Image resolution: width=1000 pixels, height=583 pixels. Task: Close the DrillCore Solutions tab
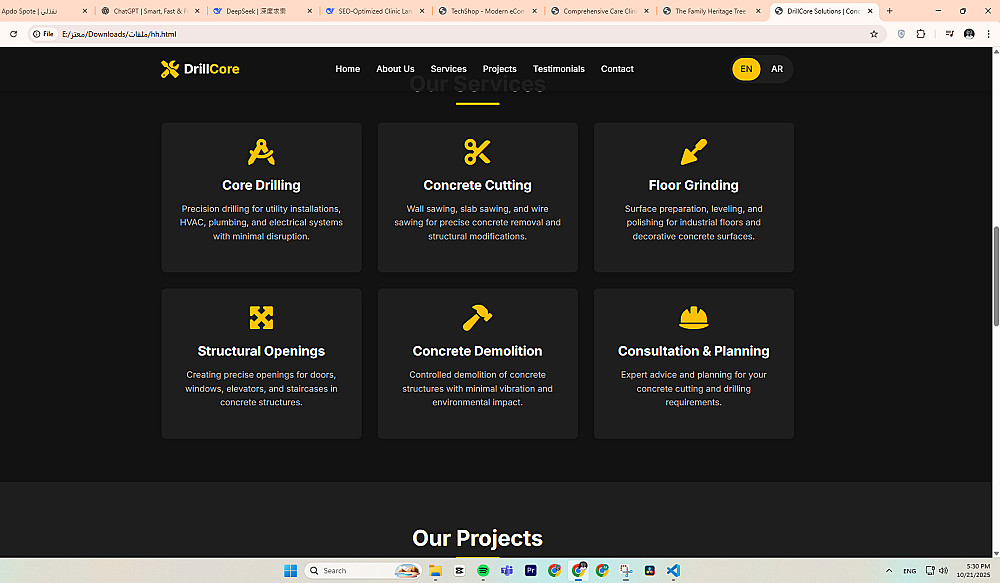point(869,11)
